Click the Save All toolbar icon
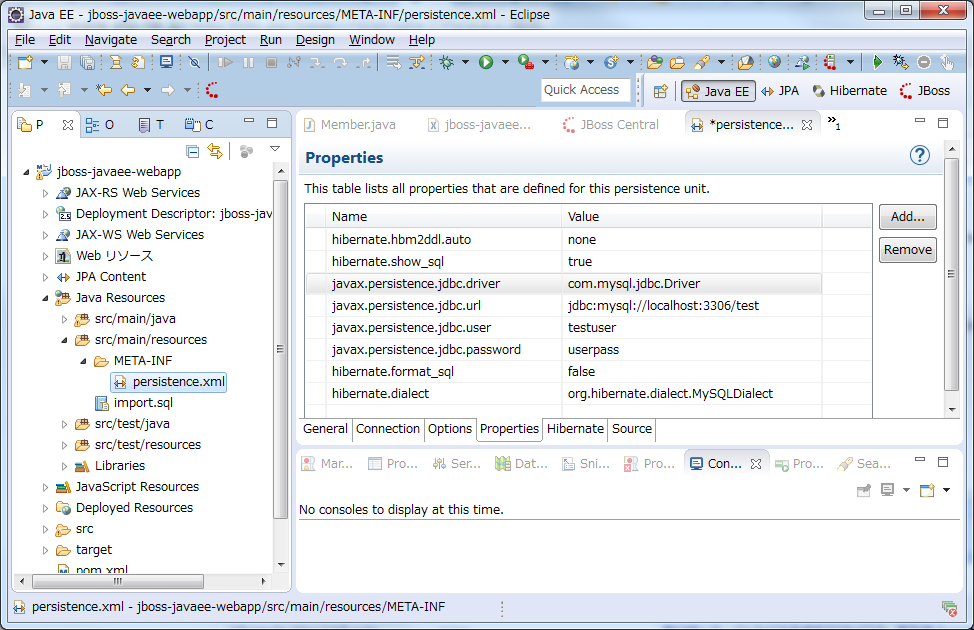Screen dimensions: 974x630 pyautogui.click(x=88, y=62)
